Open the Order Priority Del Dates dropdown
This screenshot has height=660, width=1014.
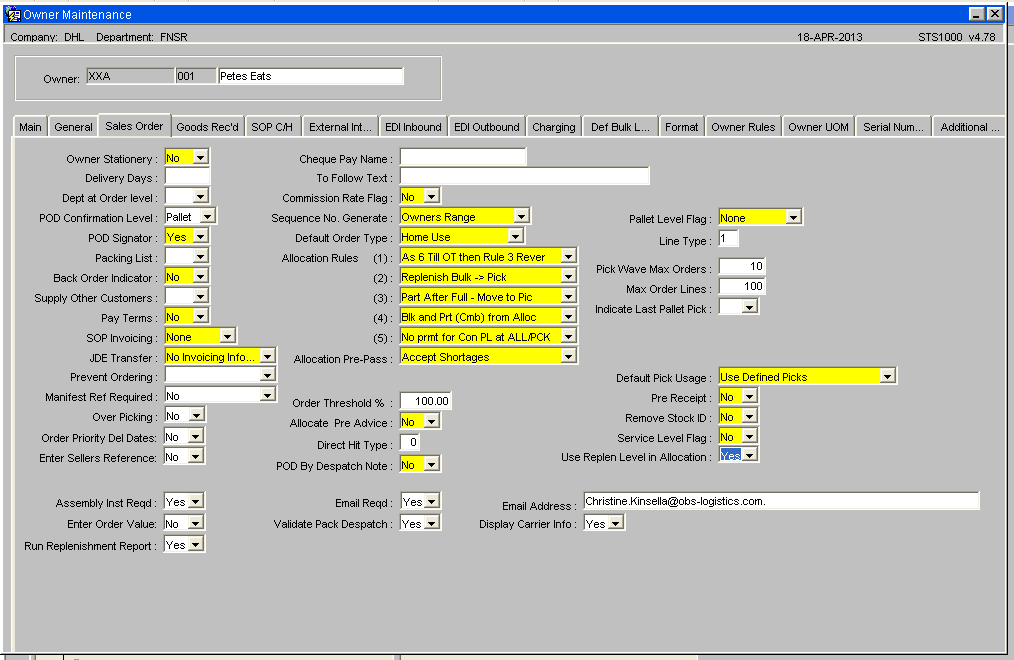click(195, 437)
